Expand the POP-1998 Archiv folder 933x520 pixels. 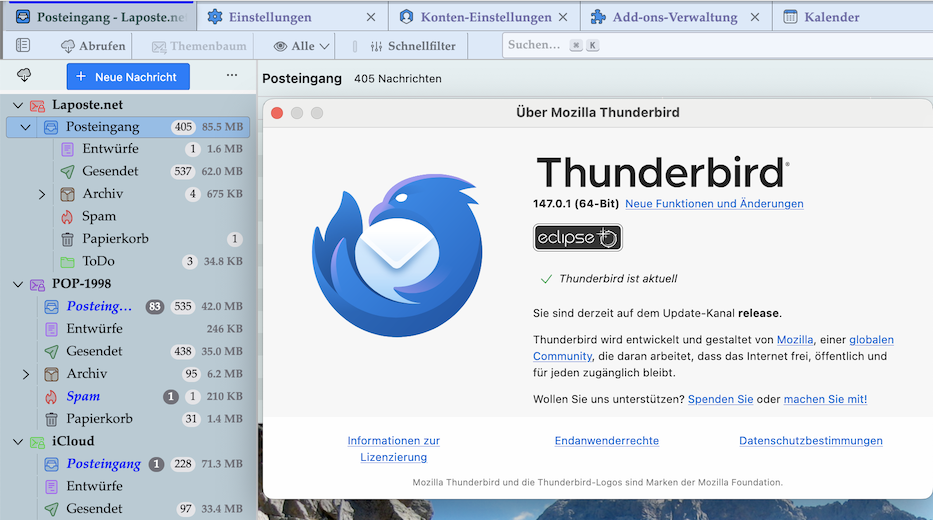(26, 374)
